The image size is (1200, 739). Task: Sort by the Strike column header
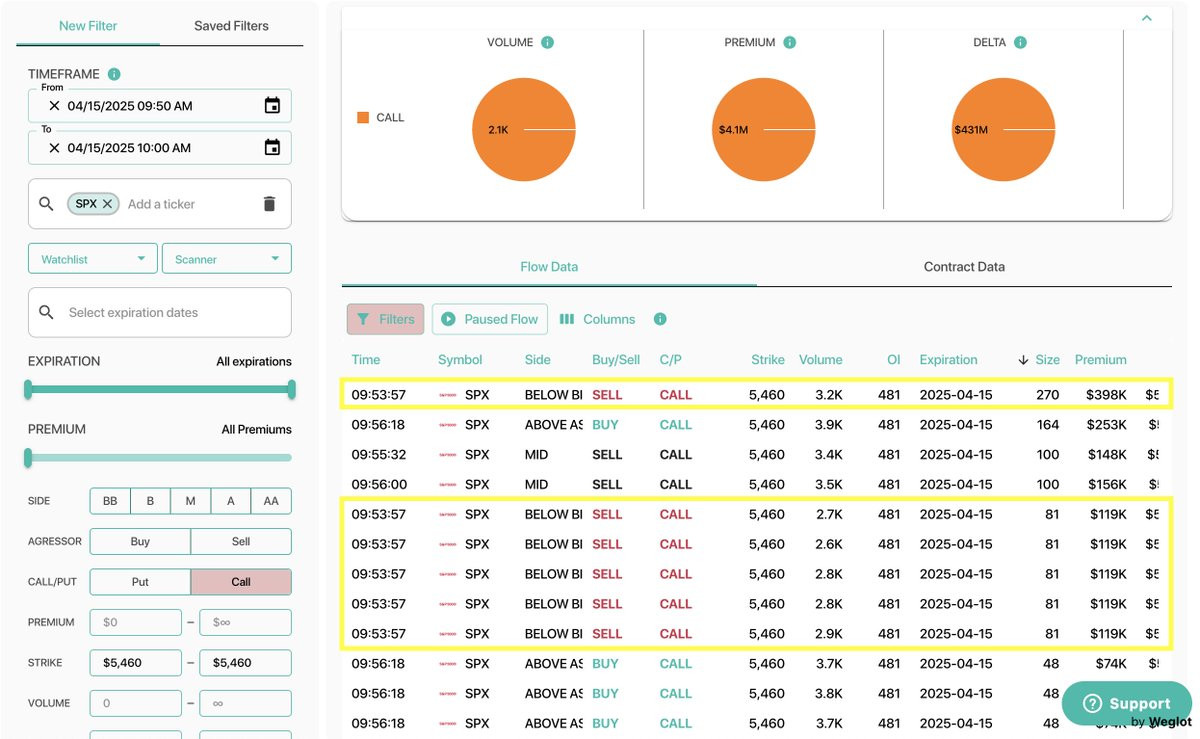tap(768, 360)
